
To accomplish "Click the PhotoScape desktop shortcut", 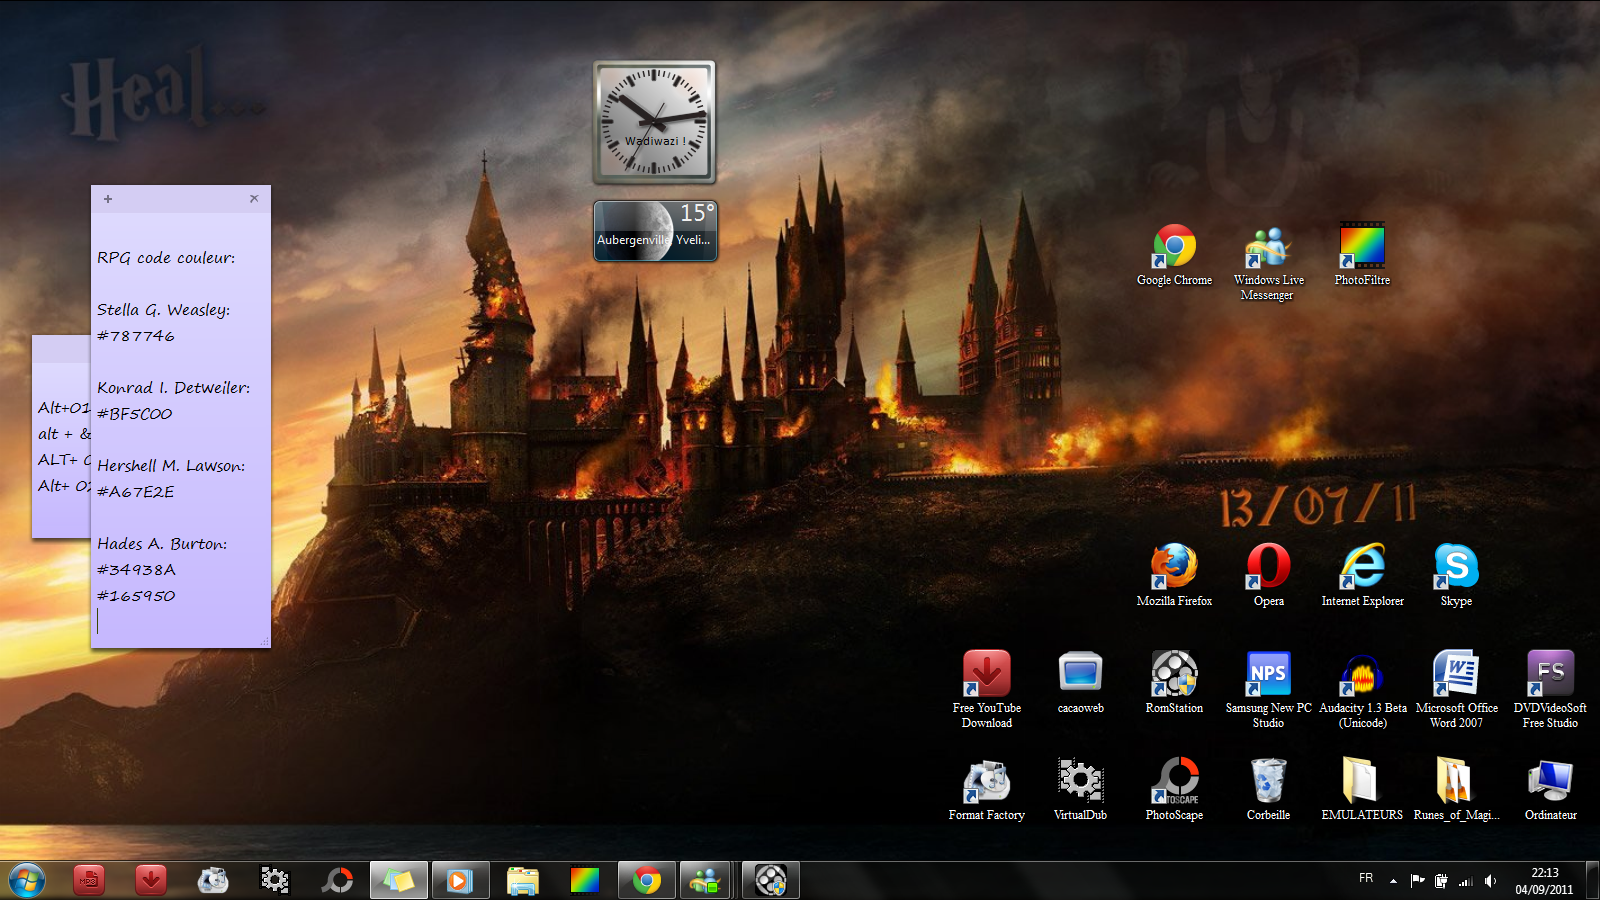I will [1174, 790].
